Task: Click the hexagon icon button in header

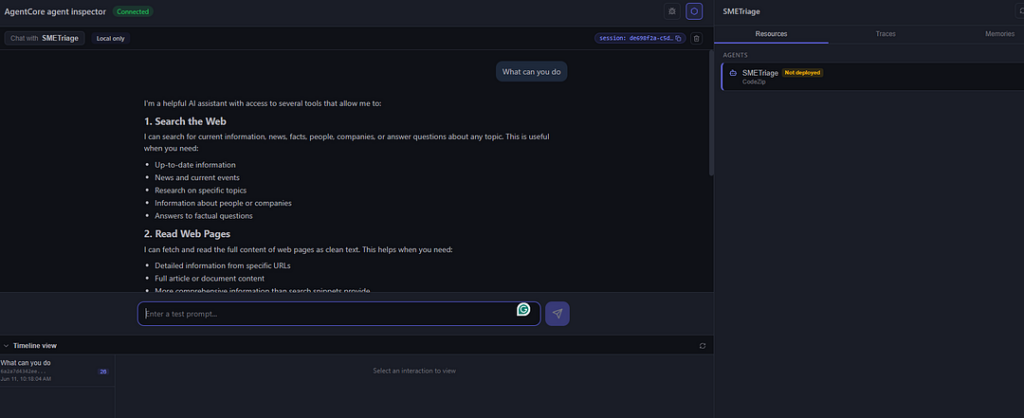Action: pos(694,11)
